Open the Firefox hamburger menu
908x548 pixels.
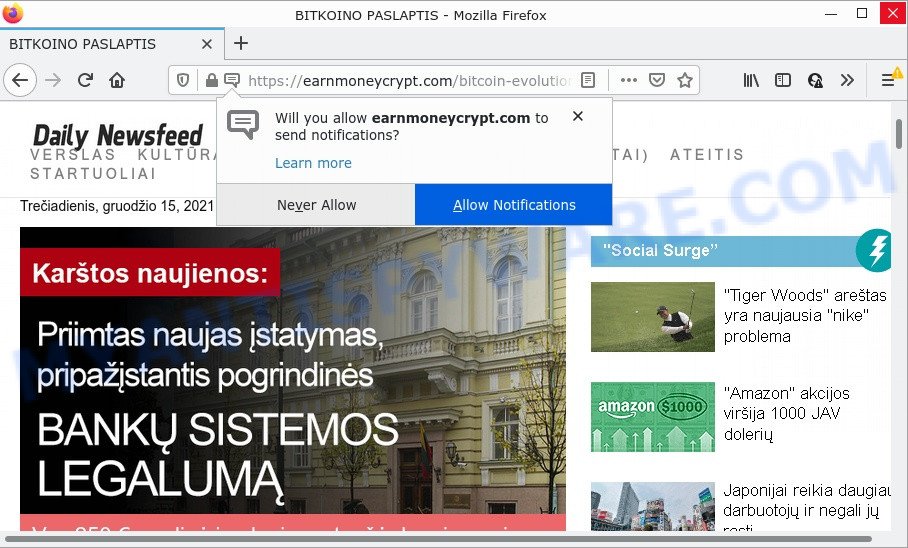pos(888,80)
